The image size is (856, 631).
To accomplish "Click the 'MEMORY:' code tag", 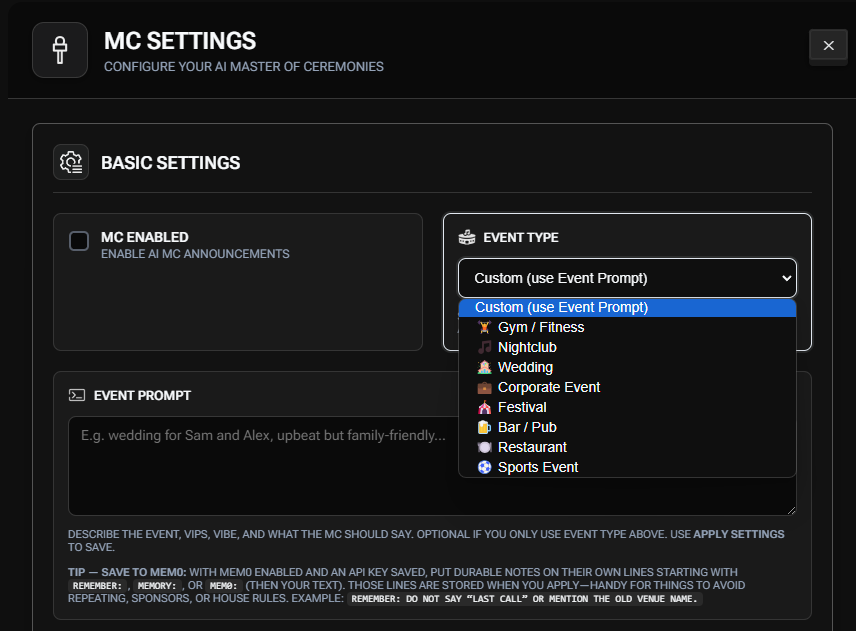I will point(157,586).
